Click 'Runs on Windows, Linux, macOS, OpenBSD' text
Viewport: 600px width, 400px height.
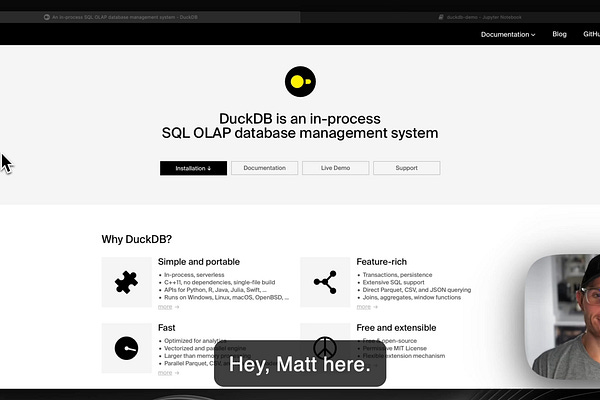tap(223, 297)
